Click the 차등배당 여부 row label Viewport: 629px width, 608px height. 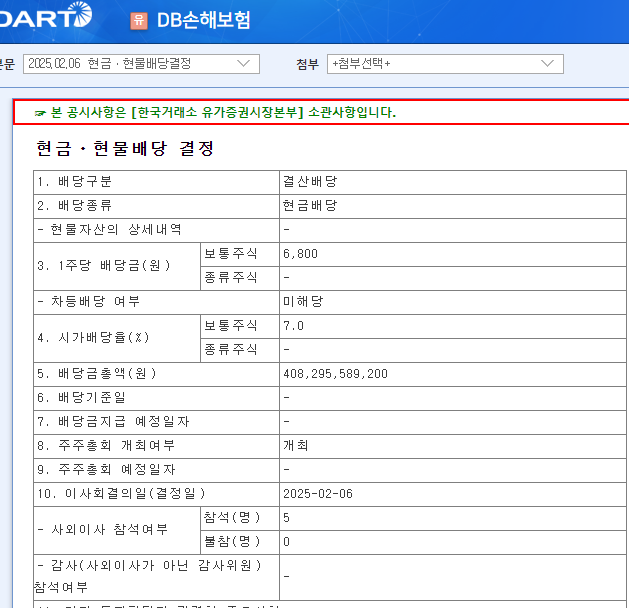(89, 302)
